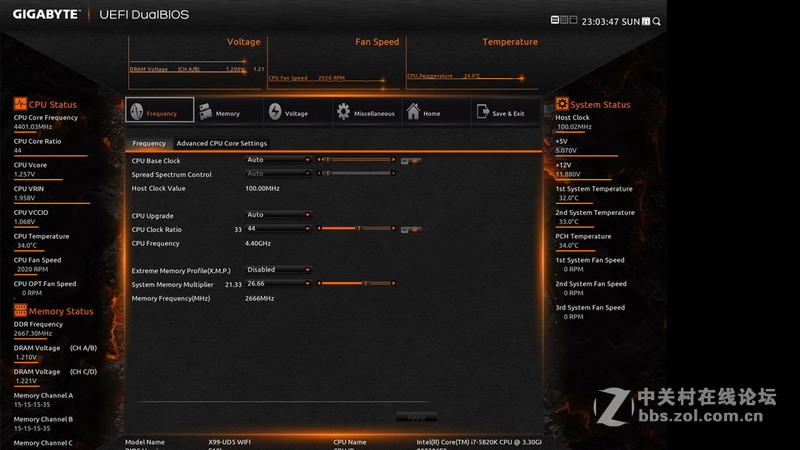Switch to grid display layout icon

tap(564, 20)
